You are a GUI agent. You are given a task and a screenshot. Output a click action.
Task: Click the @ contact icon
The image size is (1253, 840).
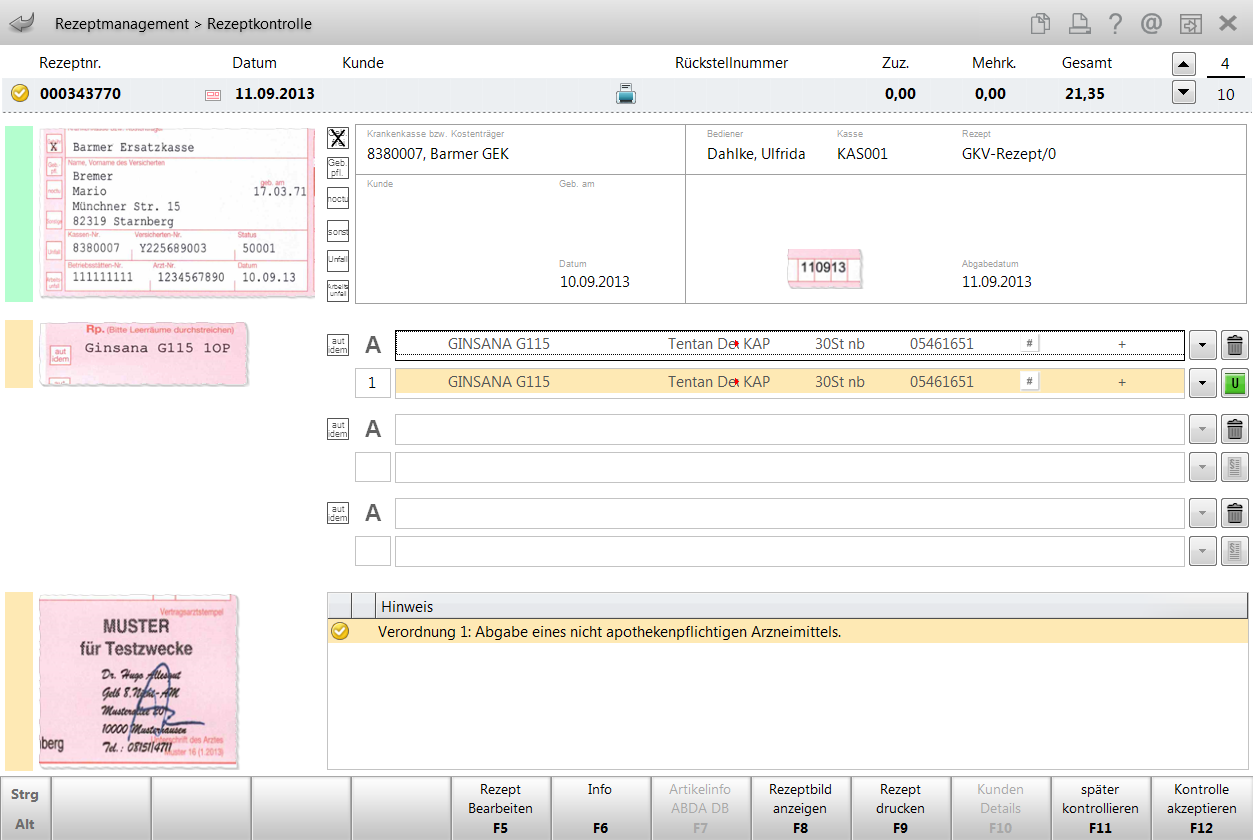click(x=1151, y=23)
